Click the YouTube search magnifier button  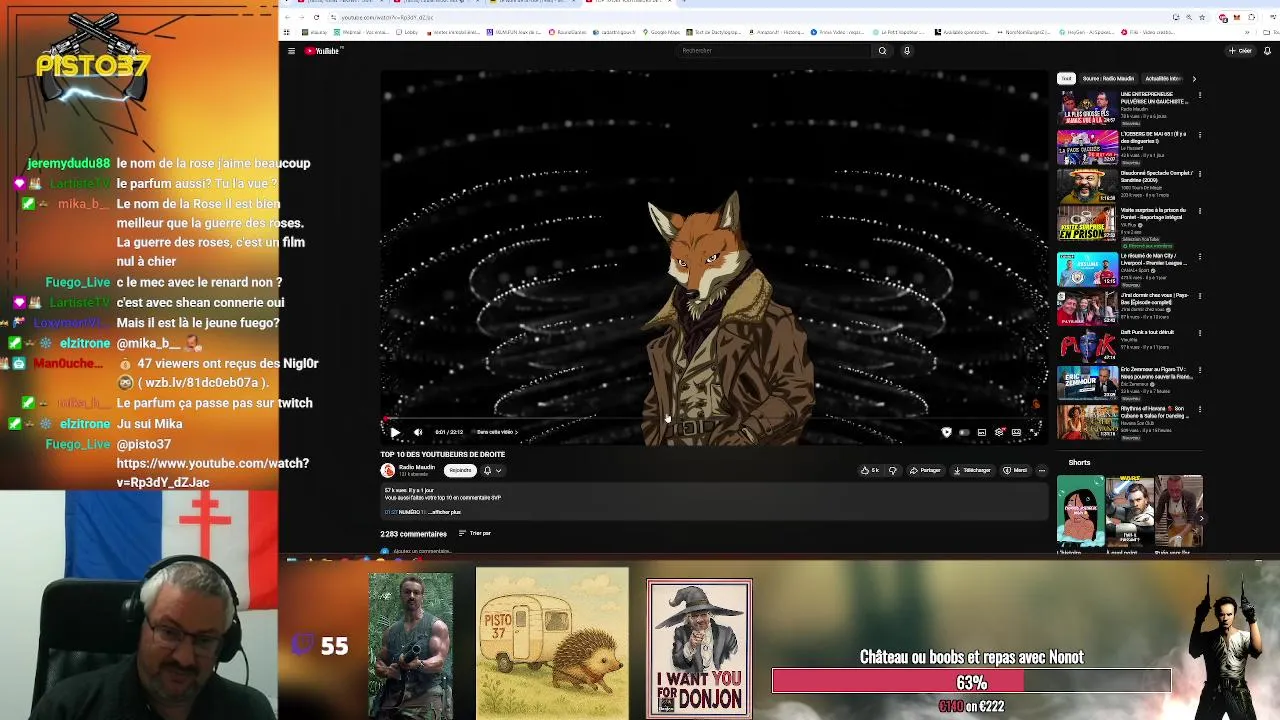pyautogui.click(x=882, y=51)
